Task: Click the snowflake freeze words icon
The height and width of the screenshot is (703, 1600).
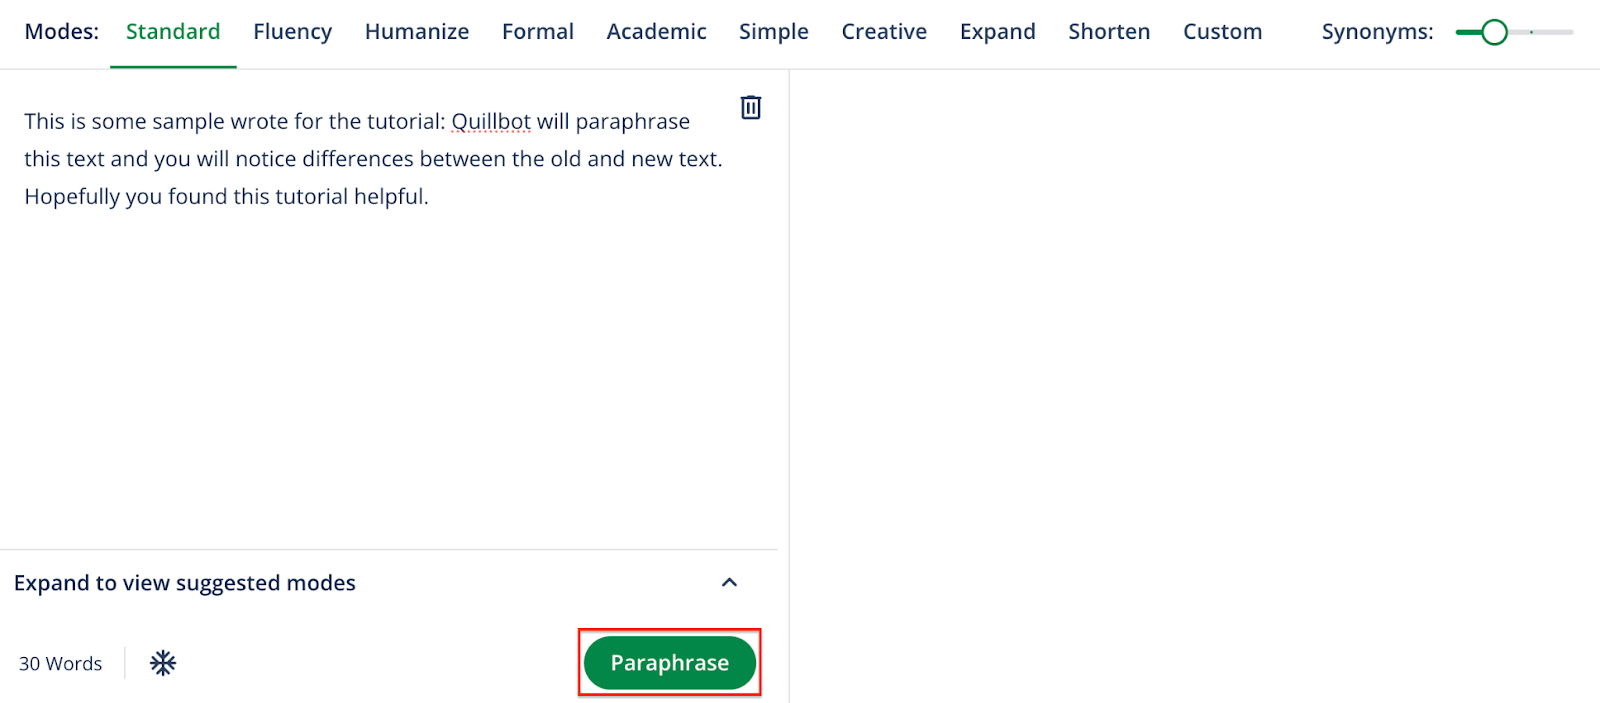Action: pyautogui.click(x=163, y=663)
